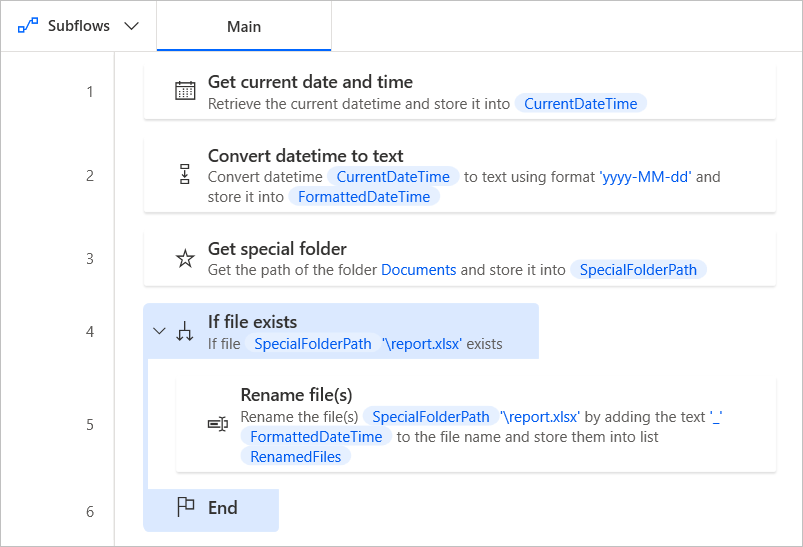The width and height of the screenshot is (803, 547).
Task: Select the Get current date and time action
Action: [x=460, y=92]
